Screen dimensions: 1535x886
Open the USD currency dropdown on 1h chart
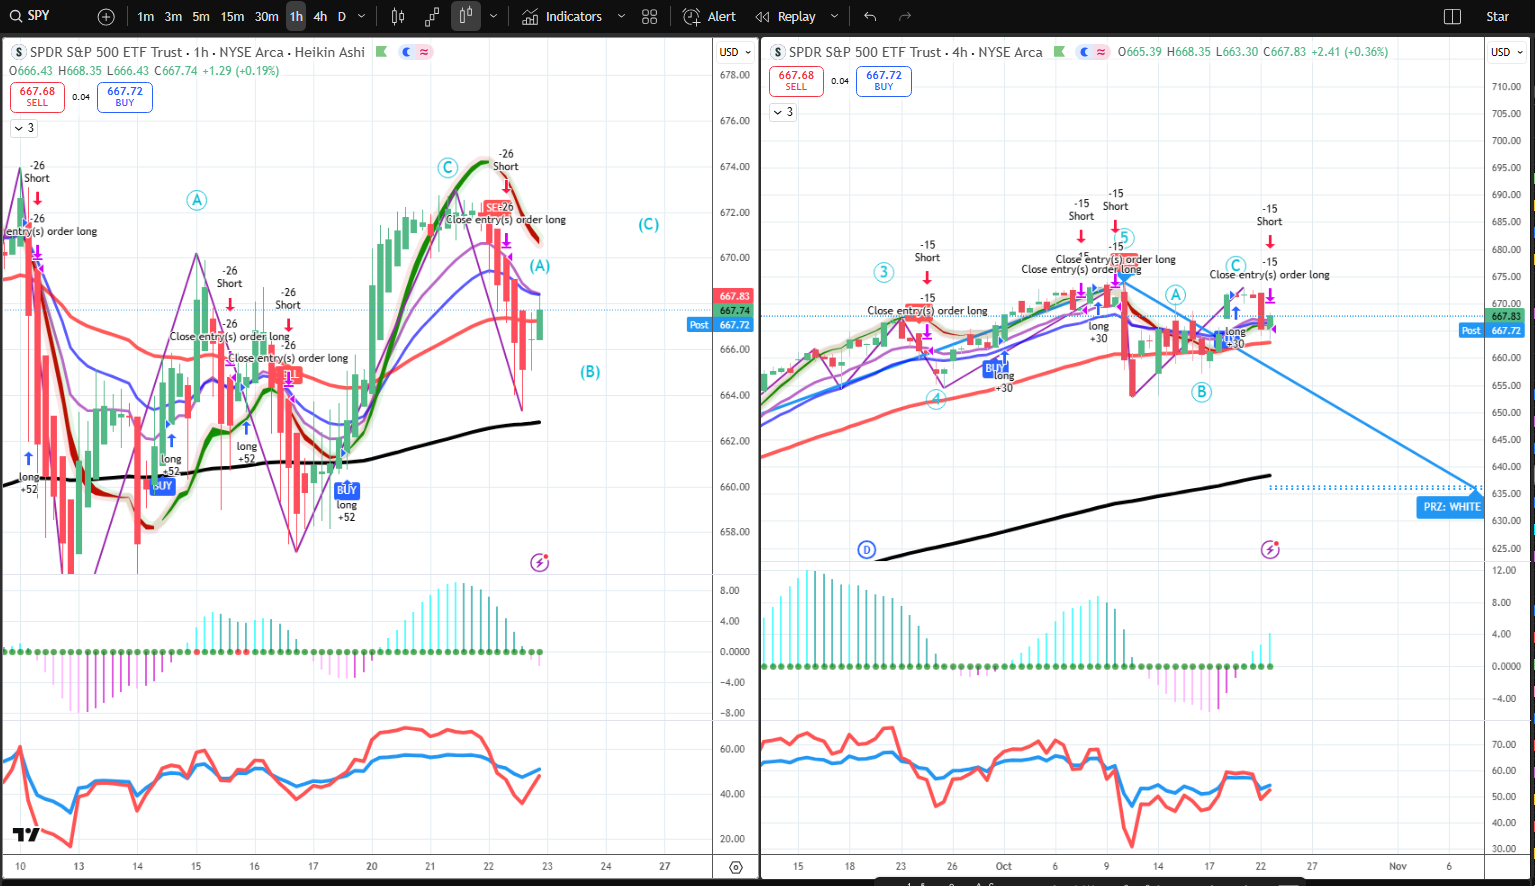coord(735,52)
